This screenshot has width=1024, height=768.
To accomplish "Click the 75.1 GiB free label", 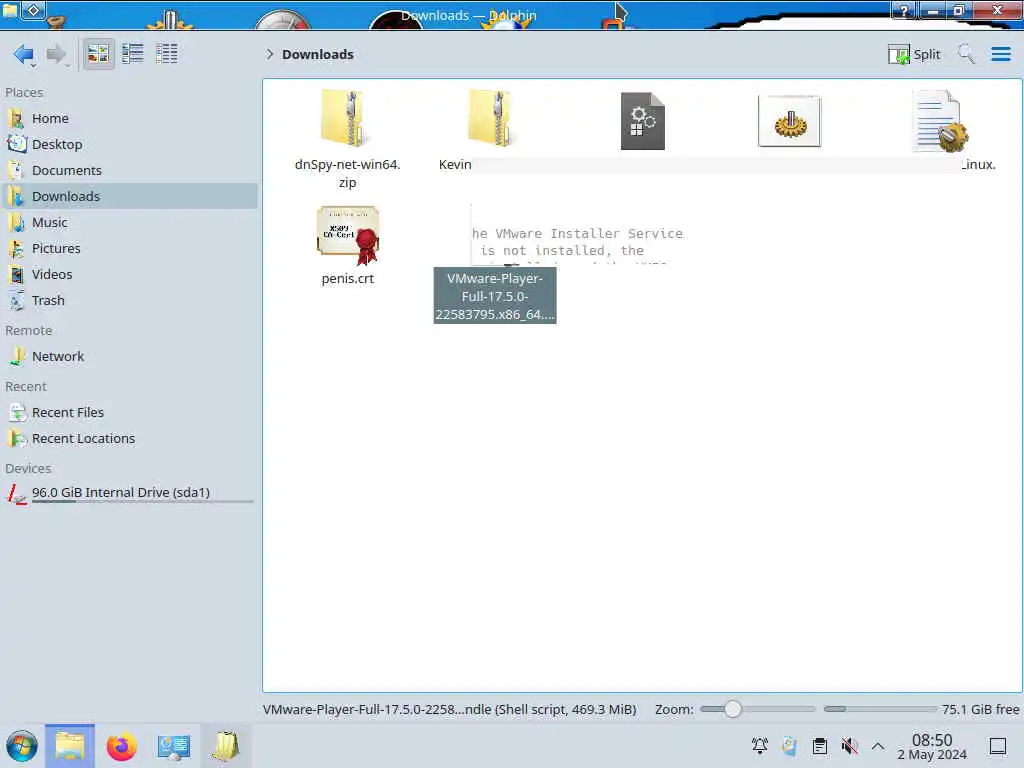I will (x=980, y=709).
